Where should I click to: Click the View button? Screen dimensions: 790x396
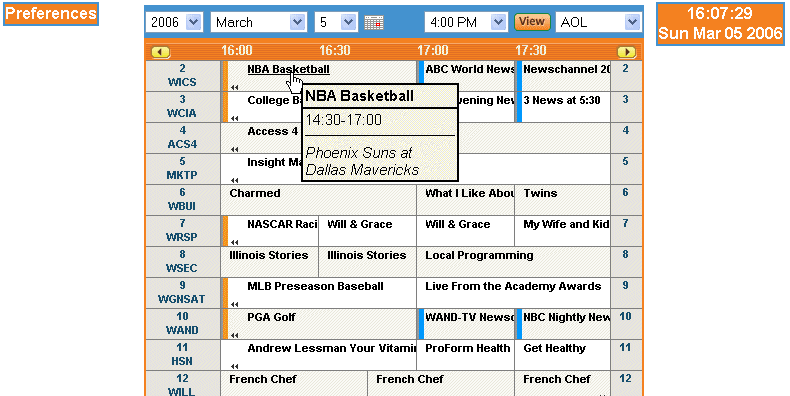tap(532, 22)
